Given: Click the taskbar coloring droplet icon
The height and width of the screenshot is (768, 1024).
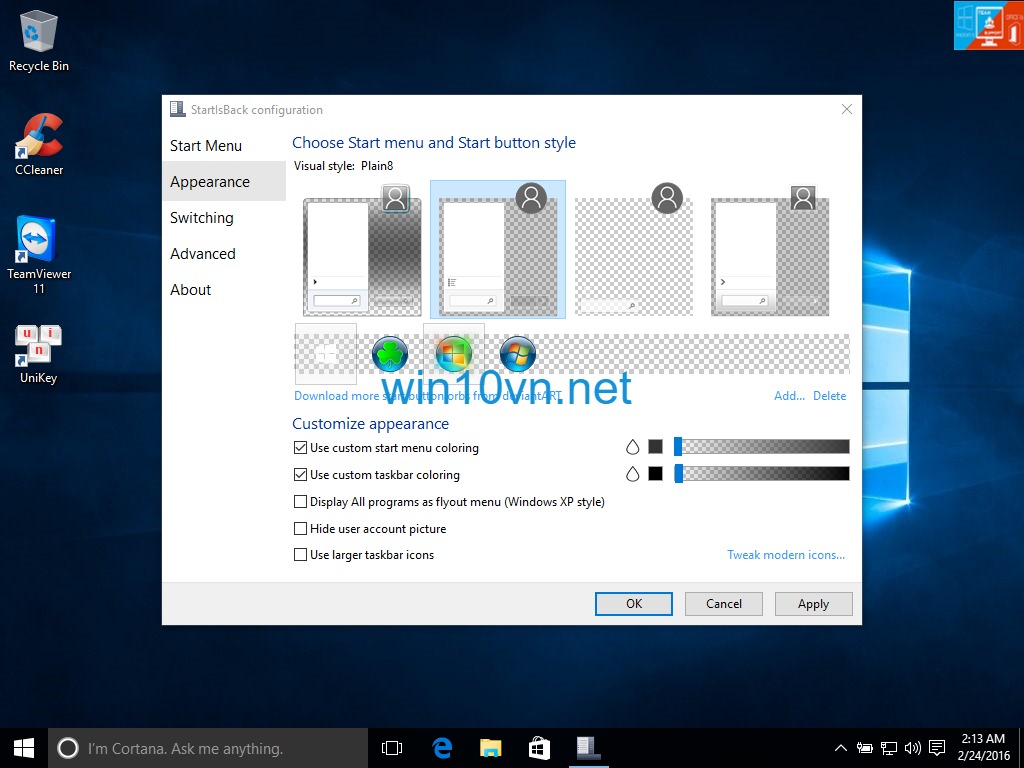Looking at the screenshot, I should 632,474.
